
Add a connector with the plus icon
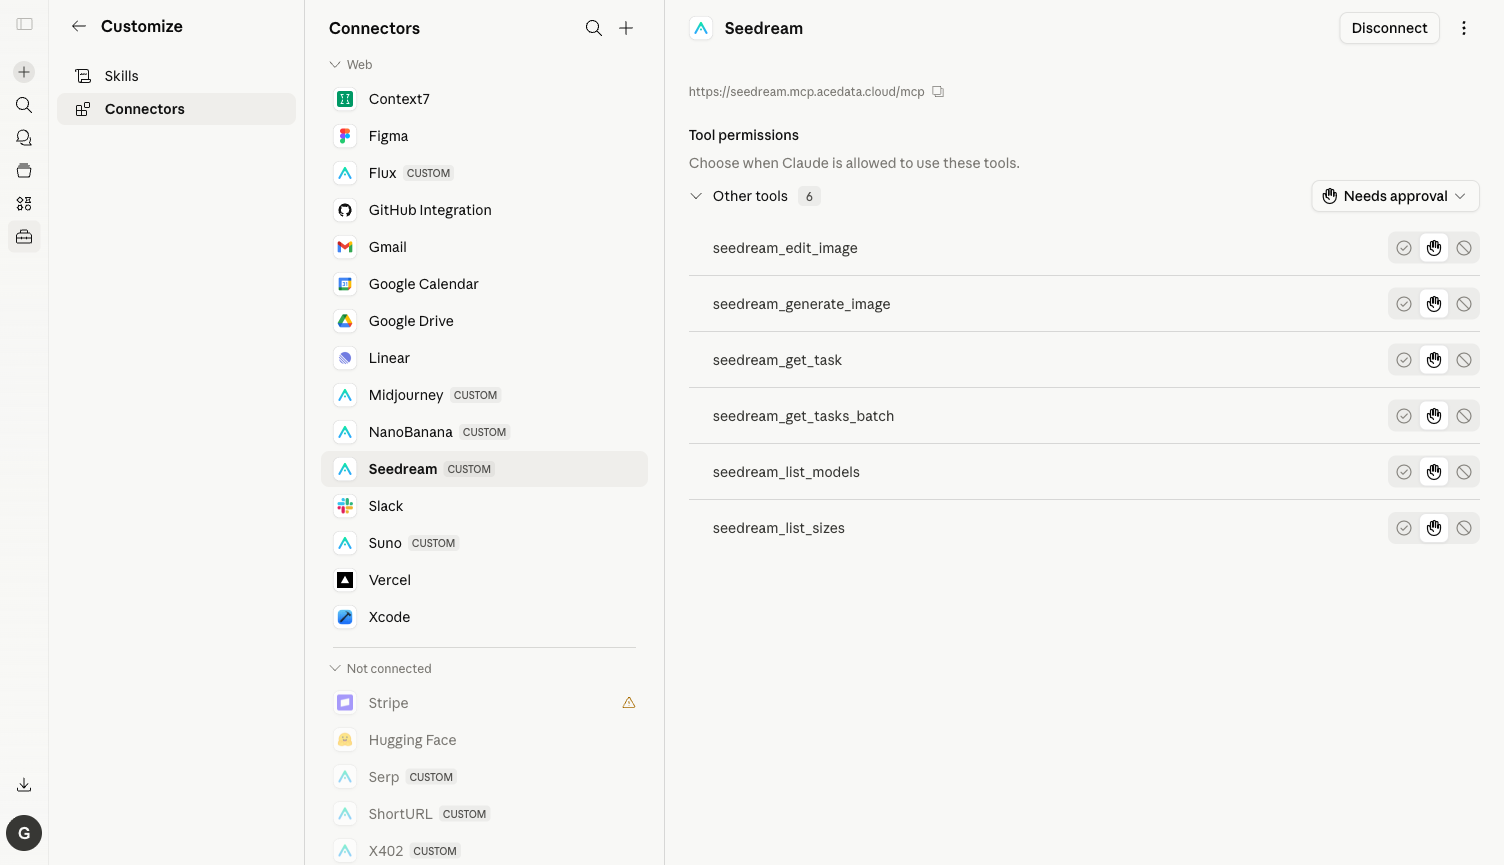[x=626, y=28]
